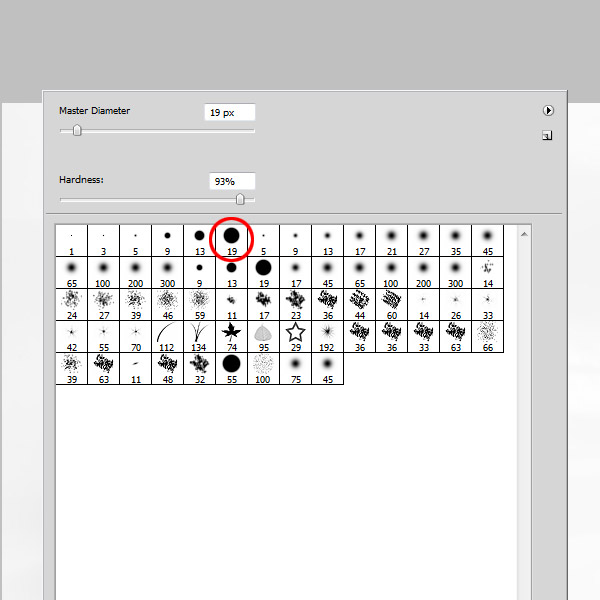The image size is (600, 600).
Task: Choose the textured 48 brush
Action: click(167, 369)
